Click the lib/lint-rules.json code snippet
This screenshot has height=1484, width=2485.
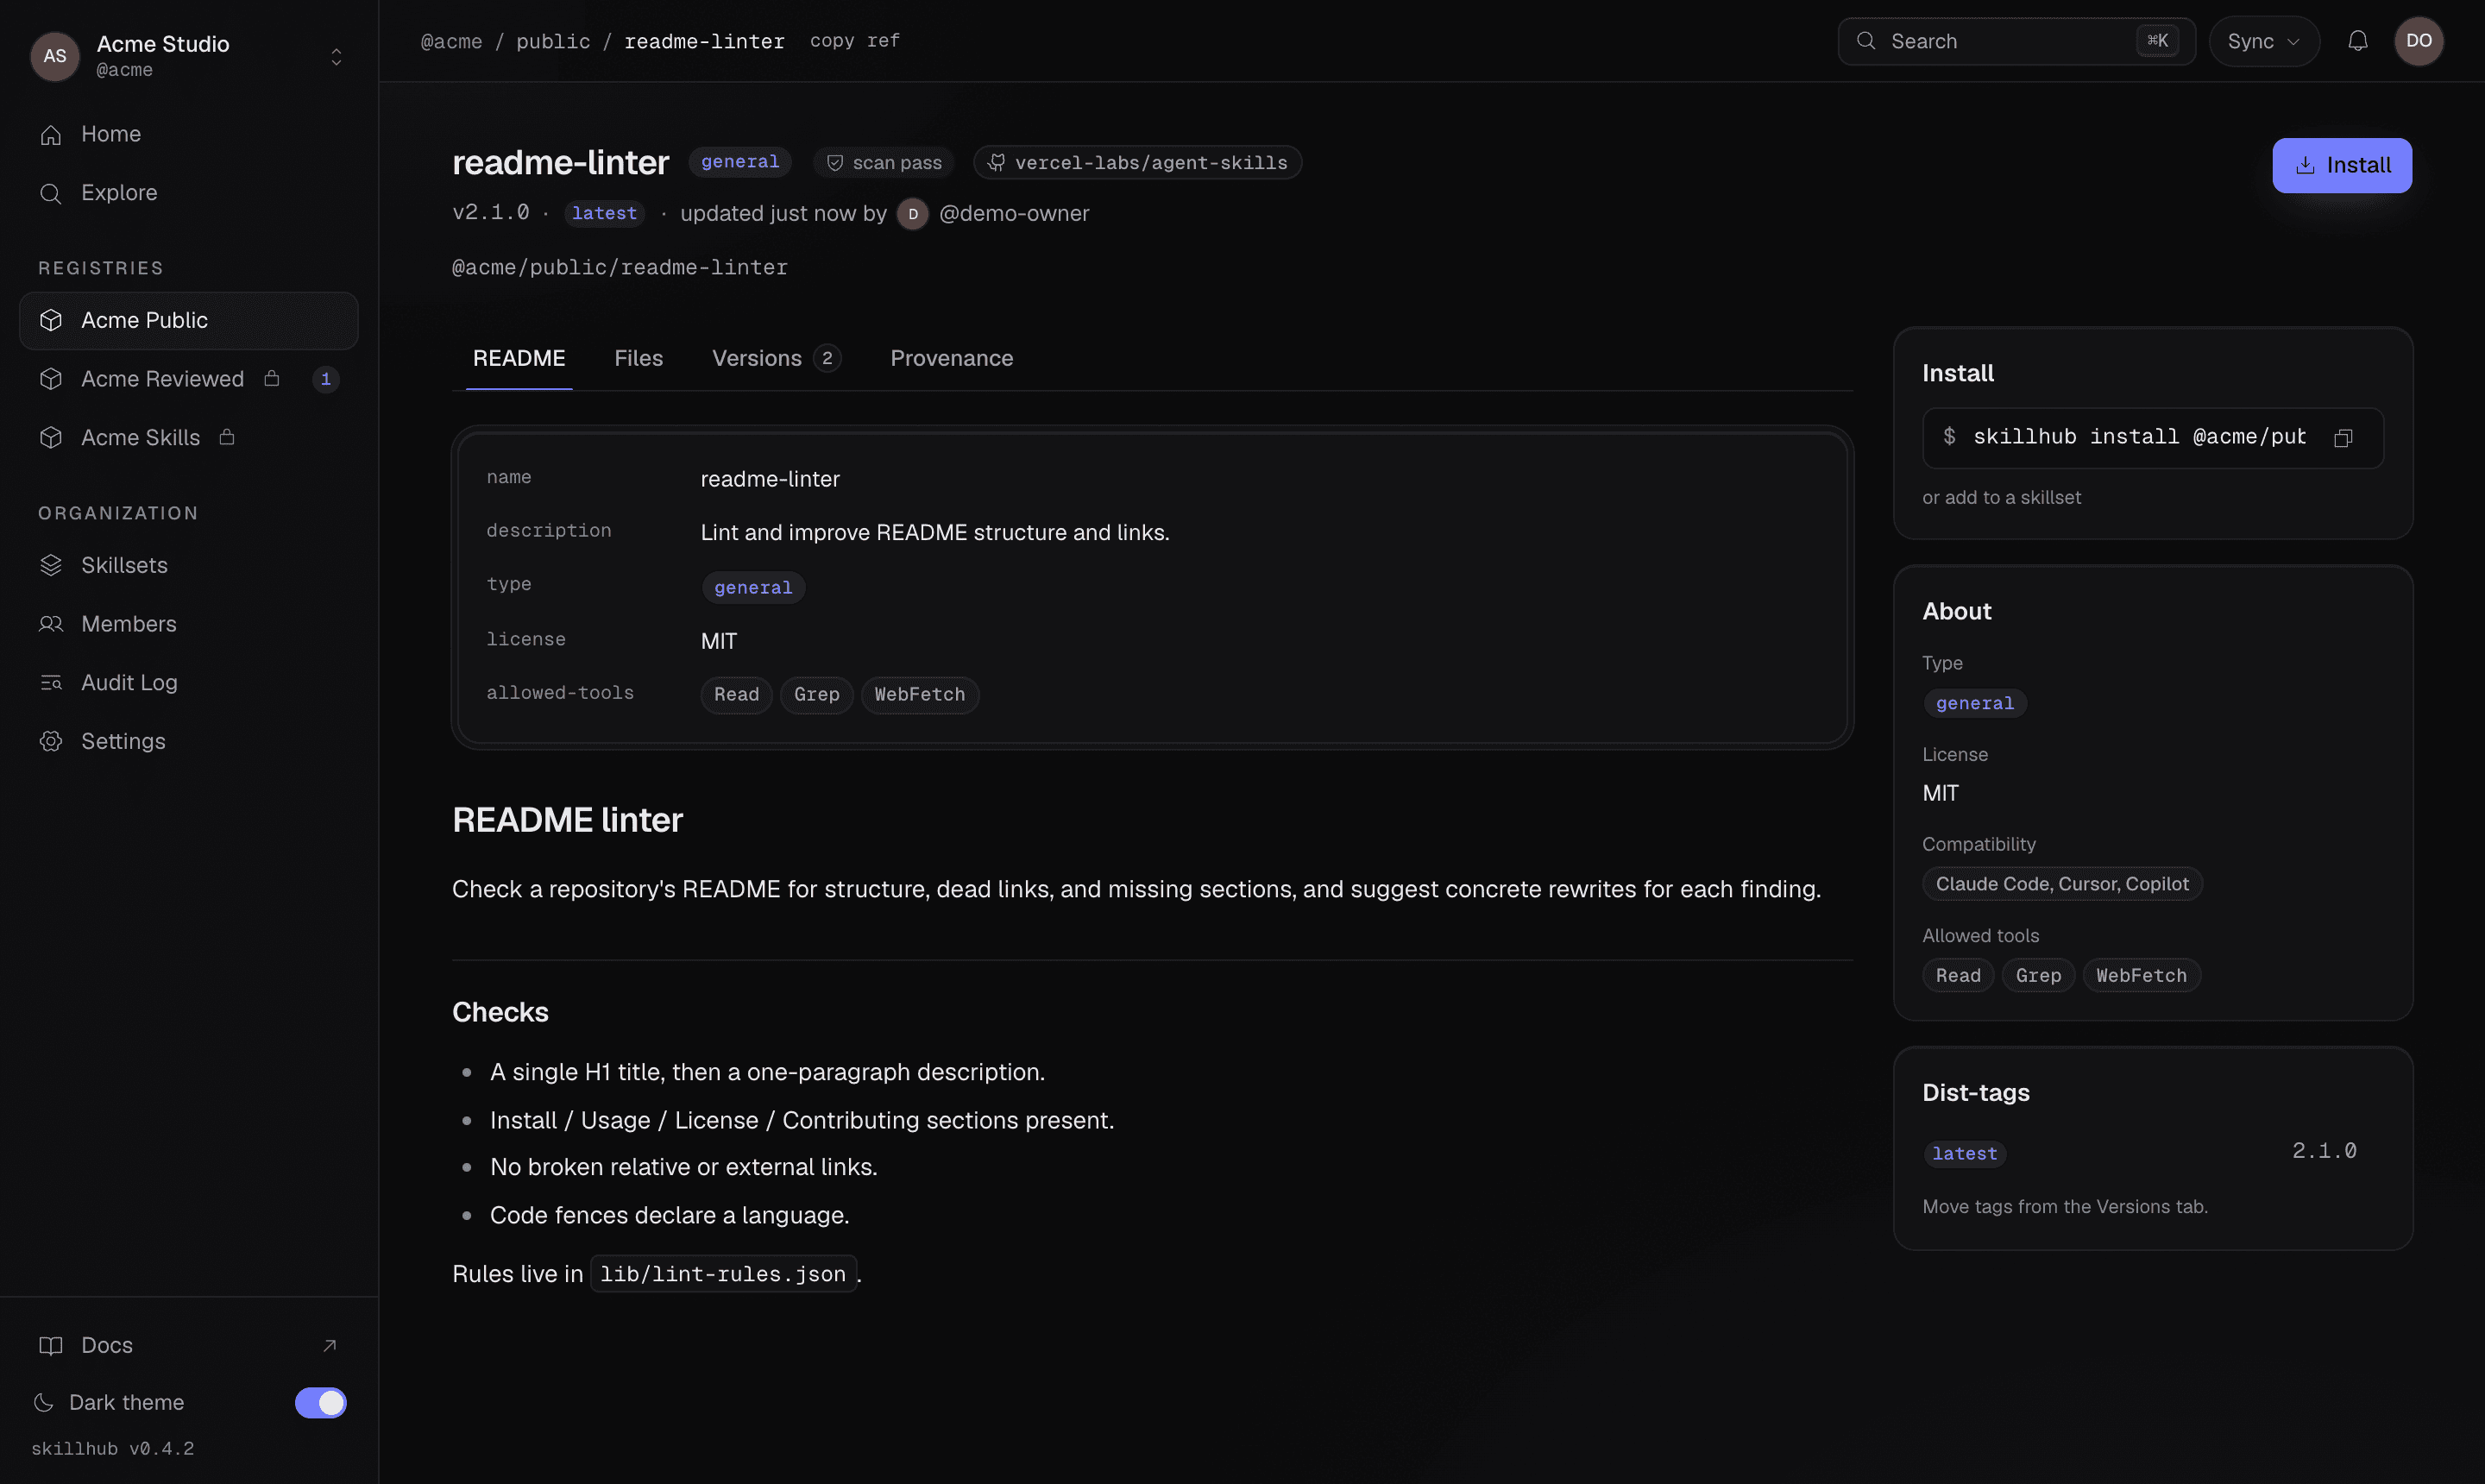[x=723, y=1274]
